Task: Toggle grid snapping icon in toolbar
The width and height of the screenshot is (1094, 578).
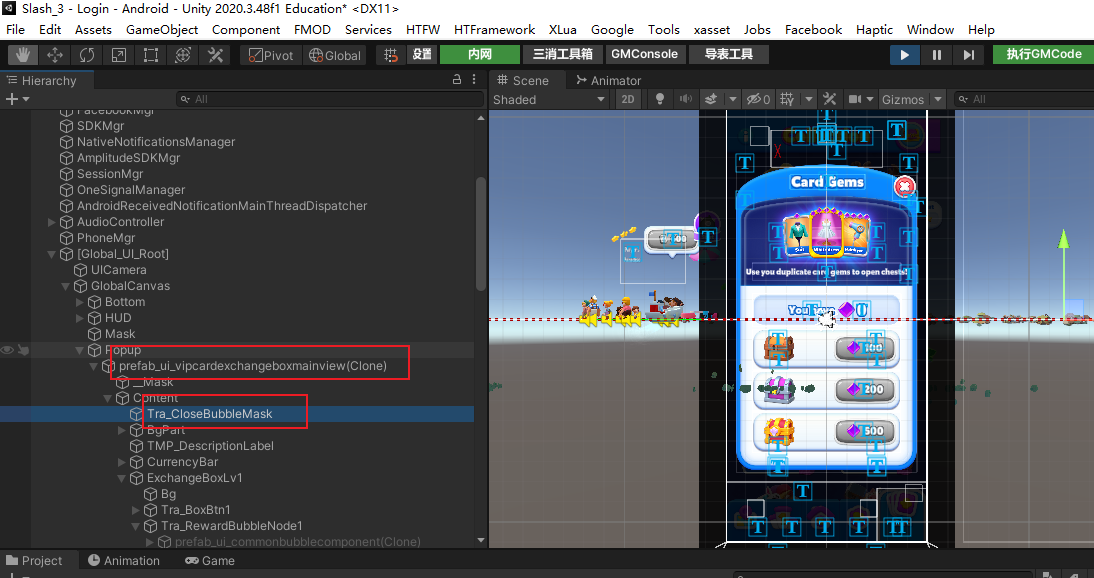Action: pyautogui.click(x=391, y=54)
